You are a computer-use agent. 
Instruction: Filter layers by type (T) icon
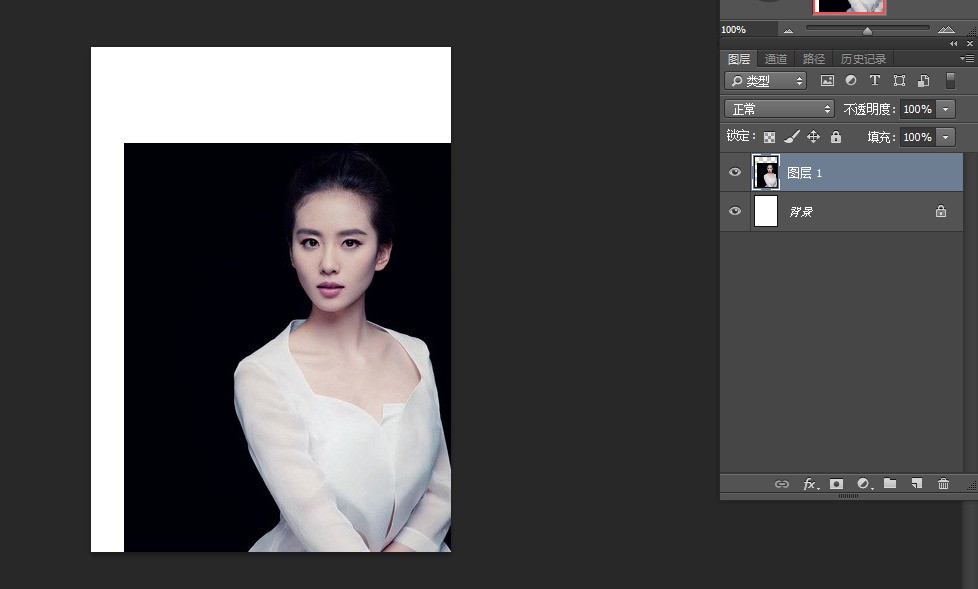pyautogui.click(x=874, y=80)
